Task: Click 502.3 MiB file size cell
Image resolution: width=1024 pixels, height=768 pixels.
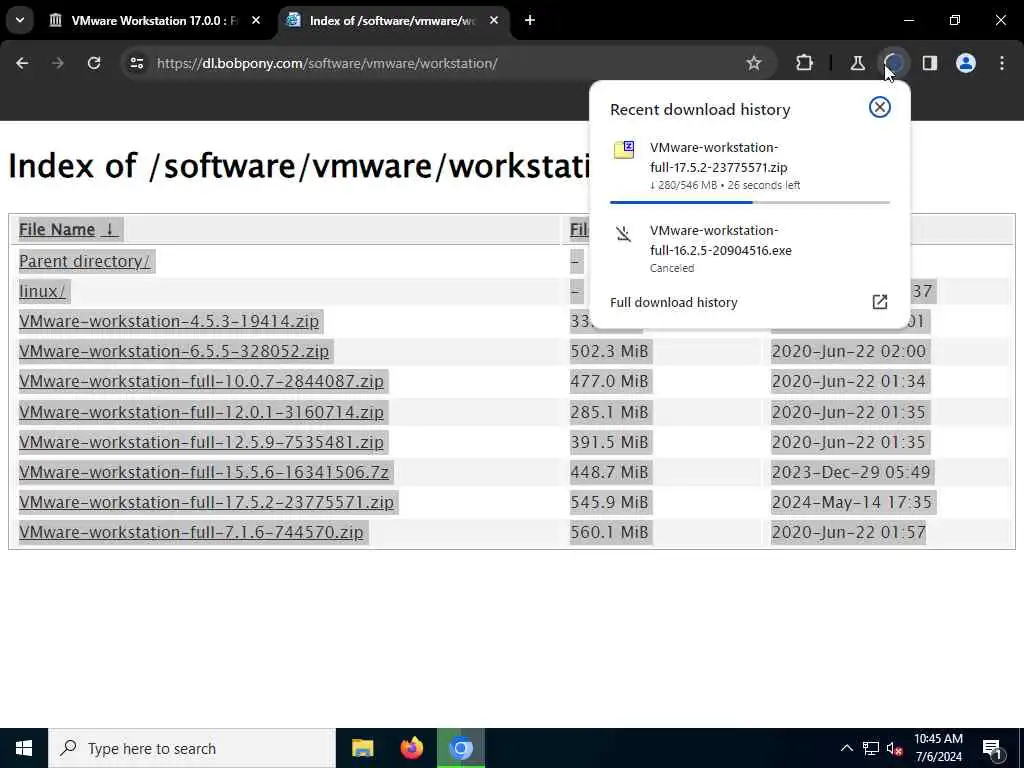Action: pos(609,351)
